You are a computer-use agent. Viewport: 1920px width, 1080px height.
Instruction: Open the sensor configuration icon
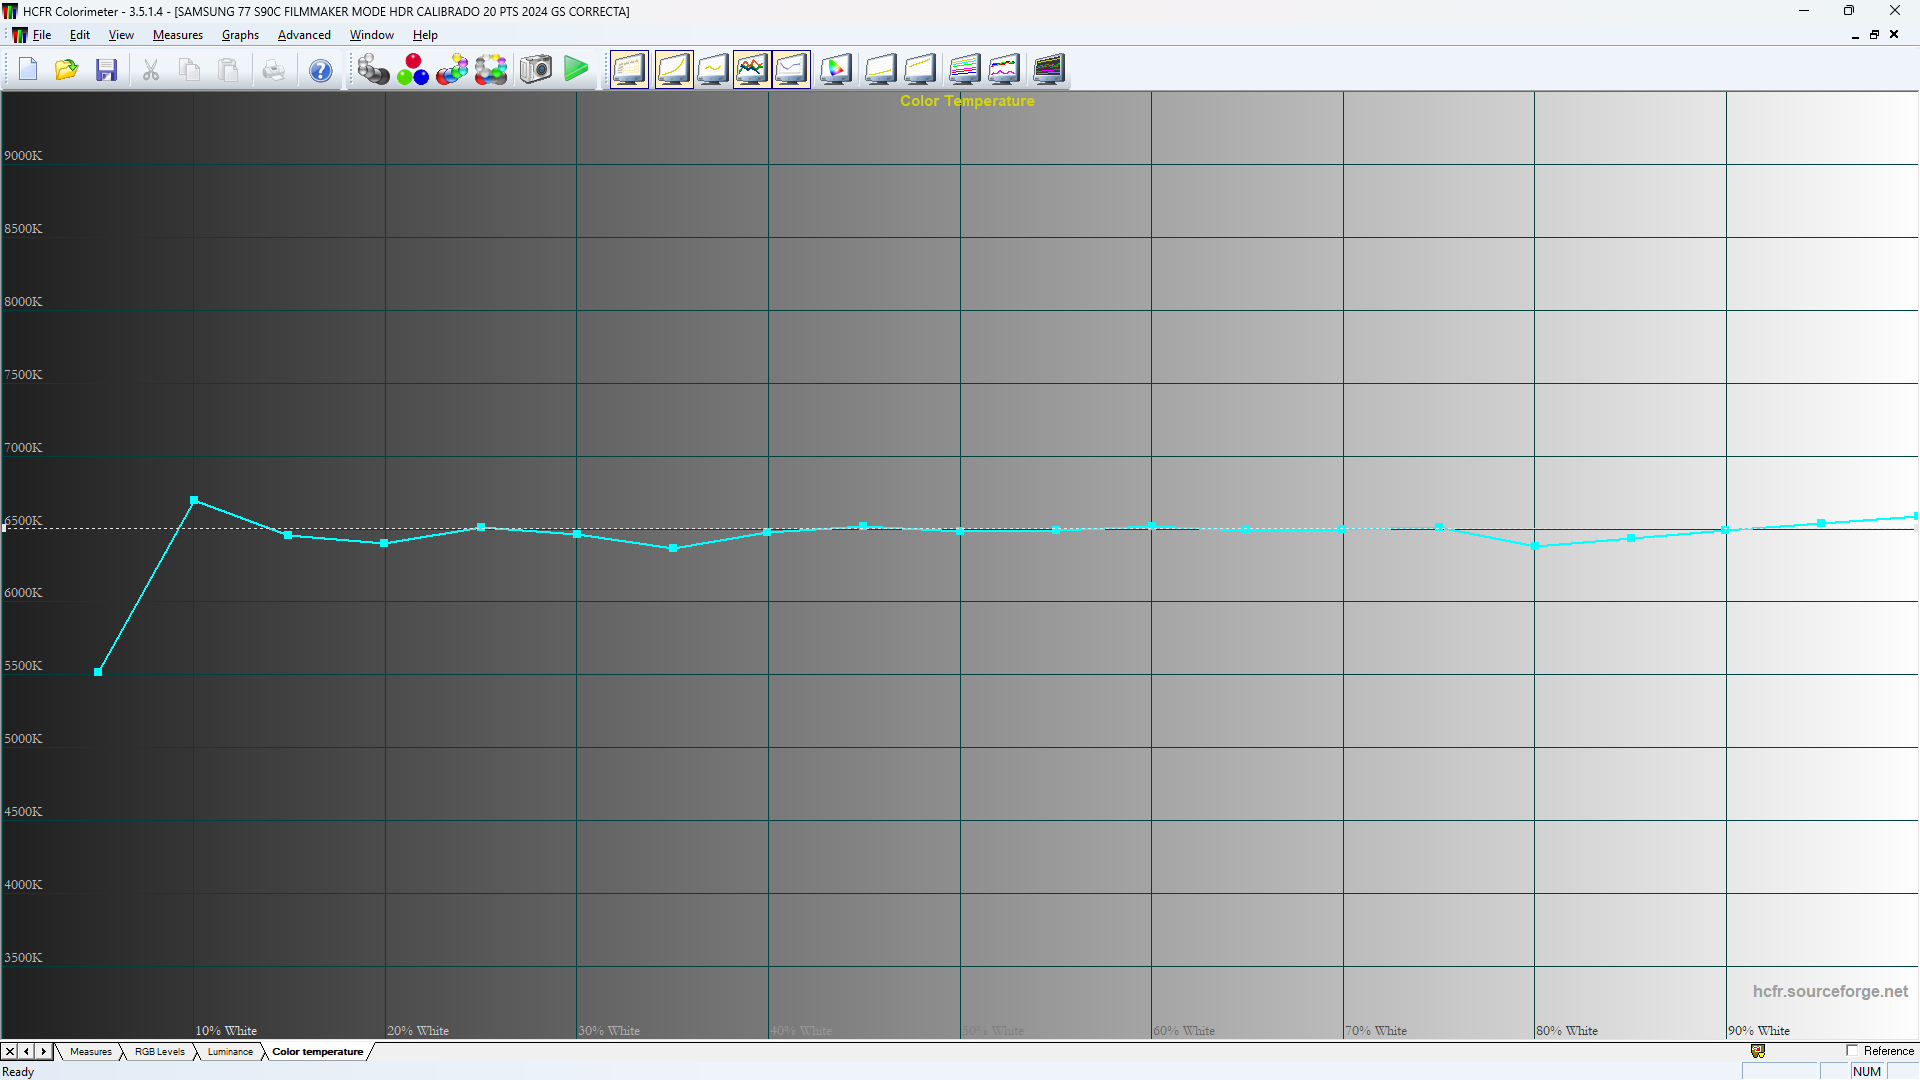click(373, 69)
